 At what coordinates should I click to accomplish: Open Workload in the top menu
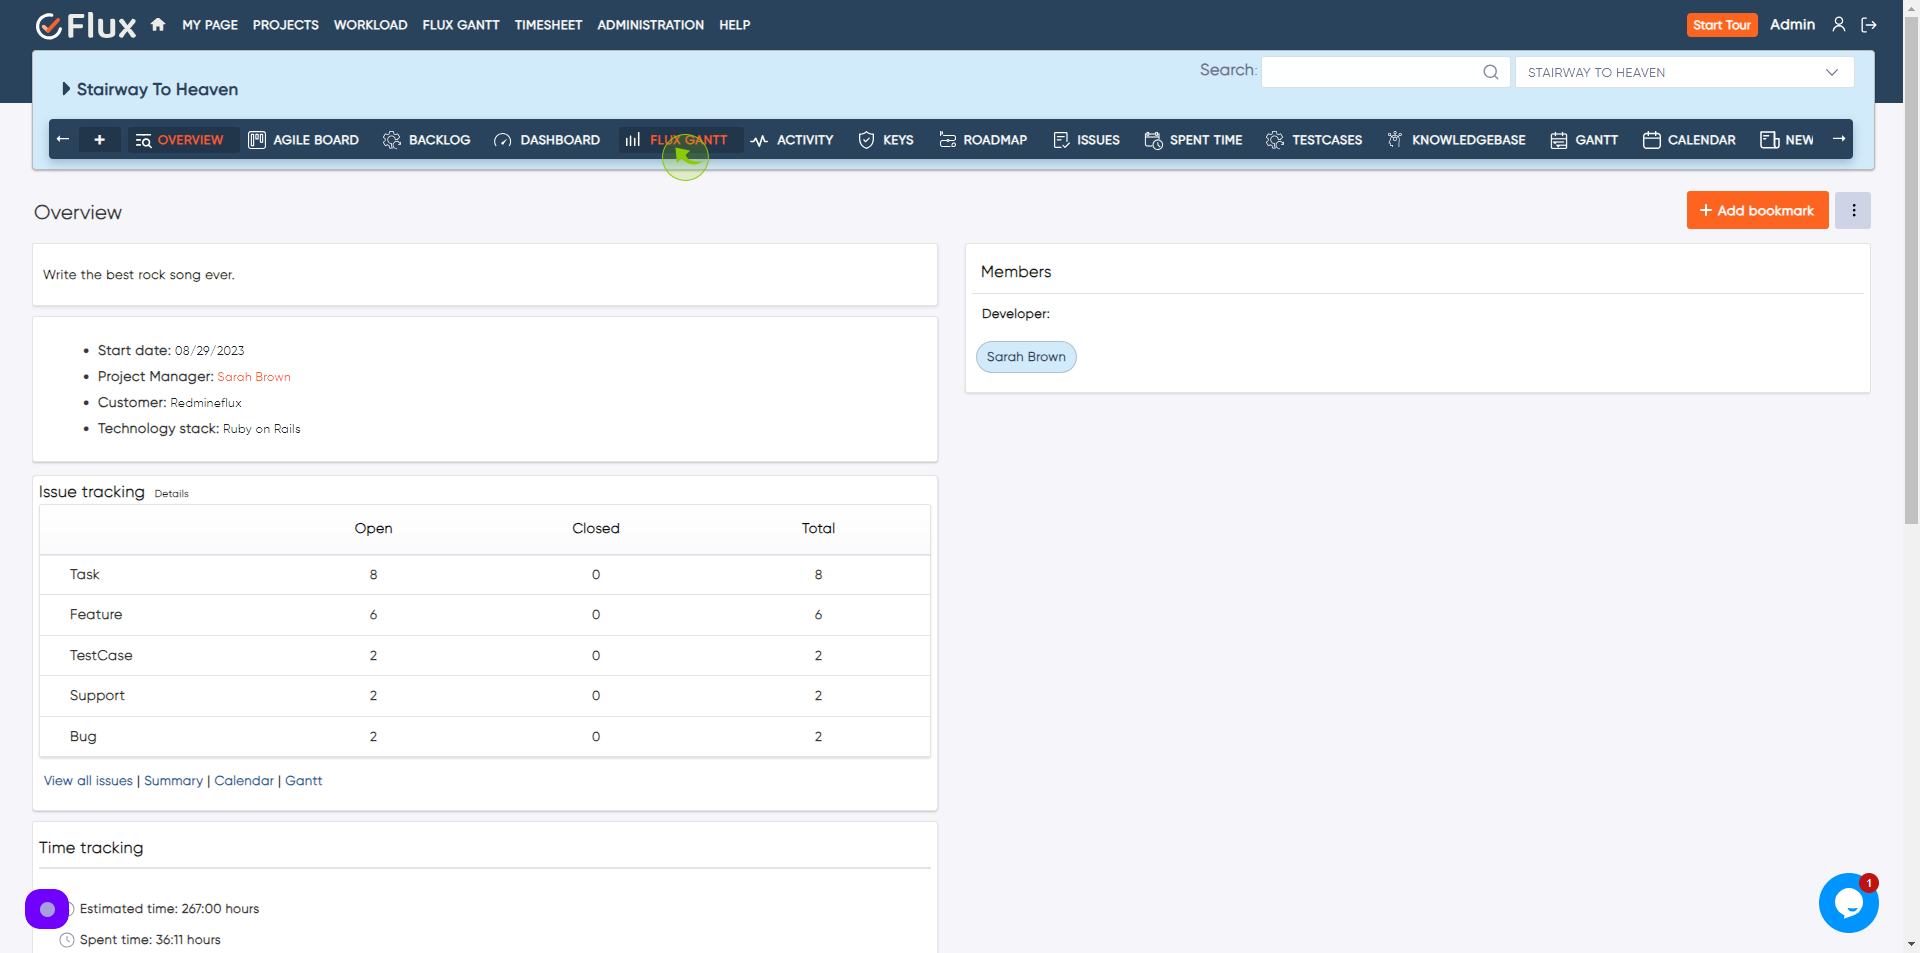pos(371,25)
